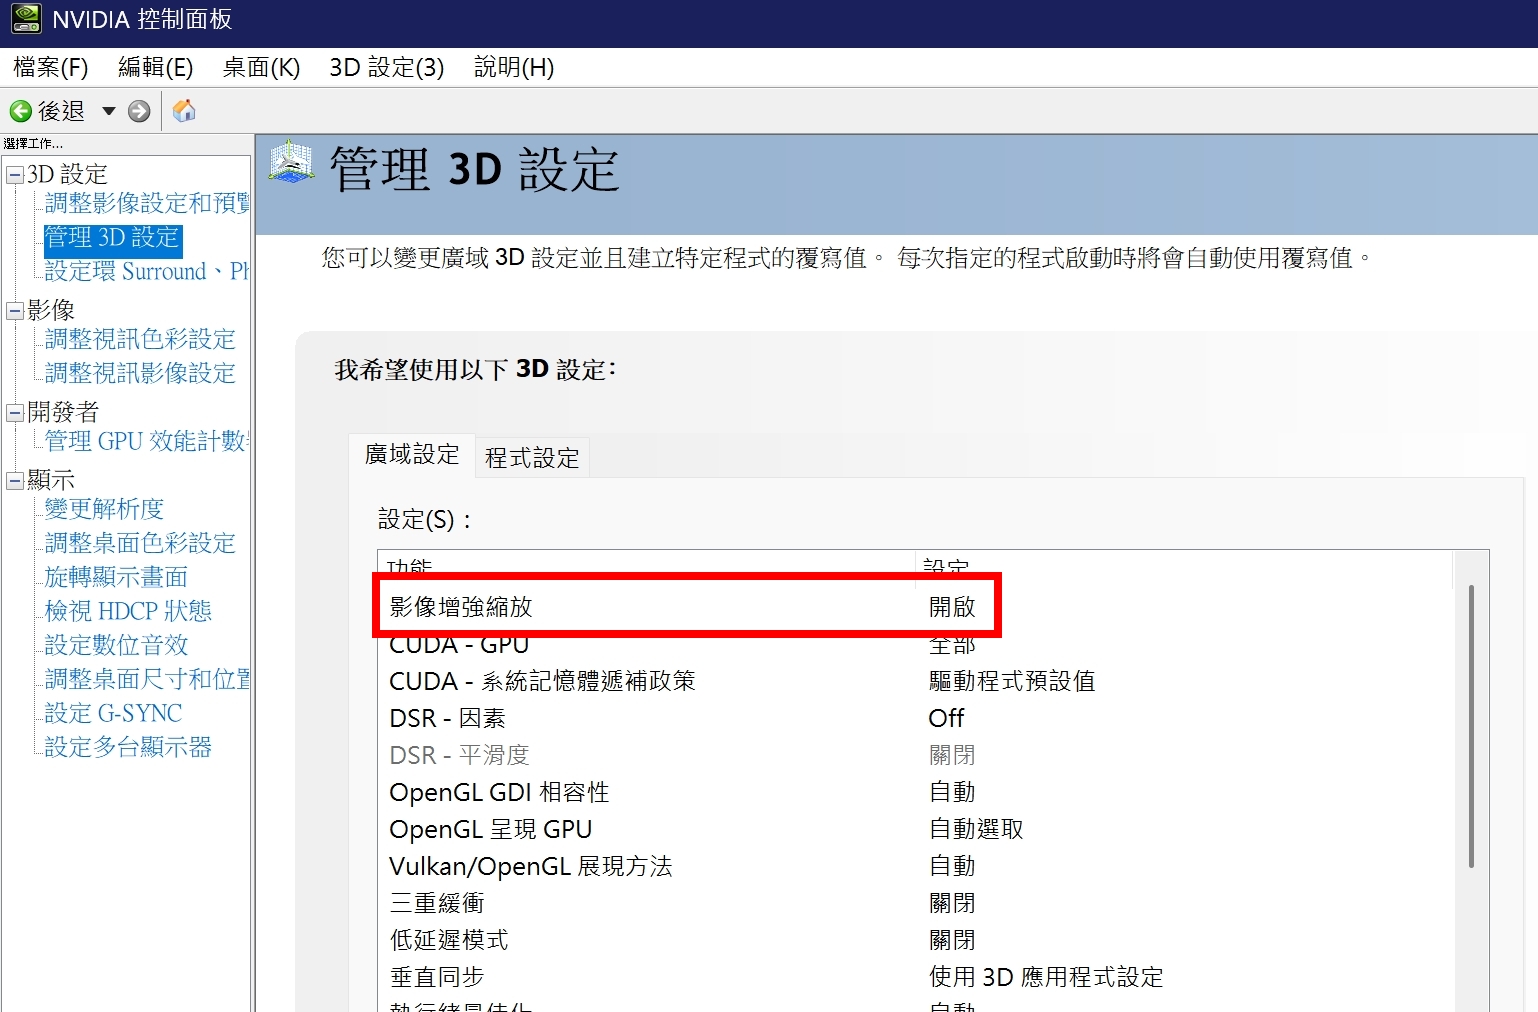1538x1012 pixels.
Task: Open 設定多台顯示器 in the tree
Action: [128, 747]
